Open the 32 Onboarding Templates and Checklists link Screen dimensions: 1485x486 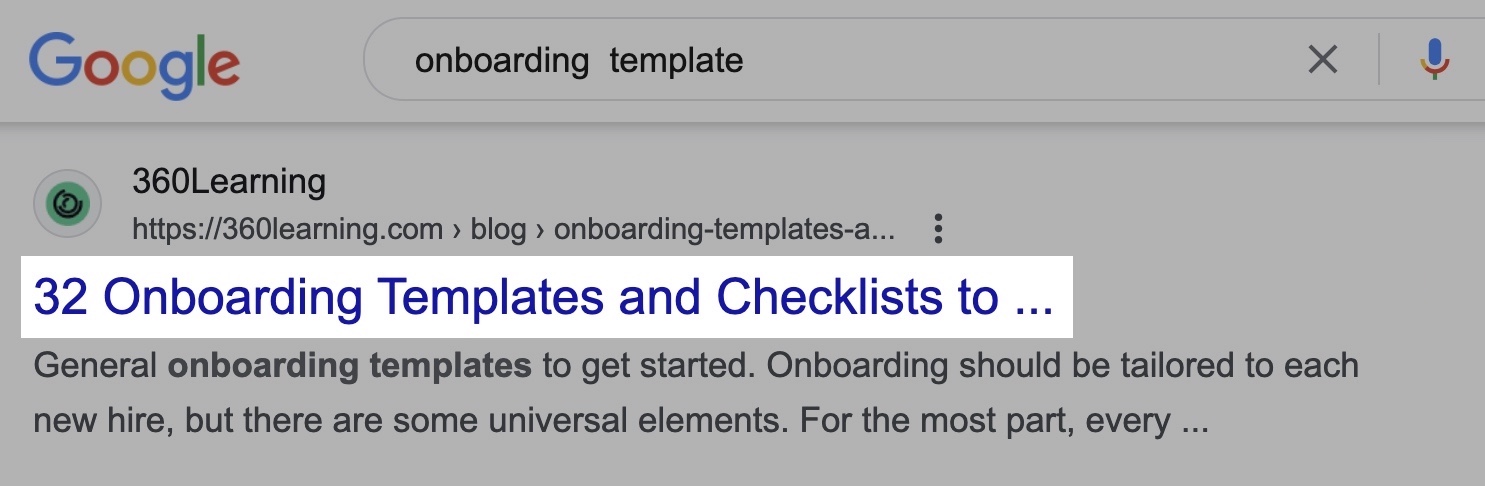[x=544, y=298]
